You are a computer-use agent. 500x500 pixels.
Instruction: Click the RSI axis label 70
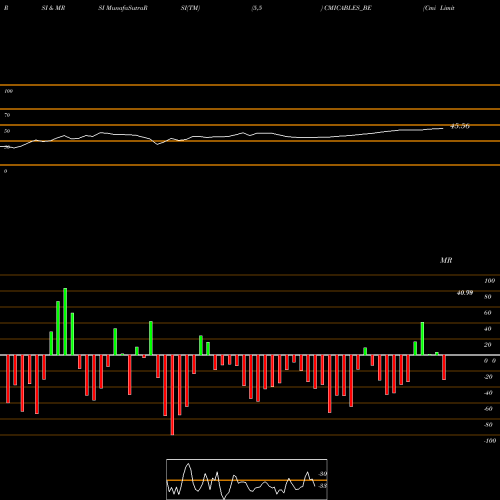[x=7, y=115]
